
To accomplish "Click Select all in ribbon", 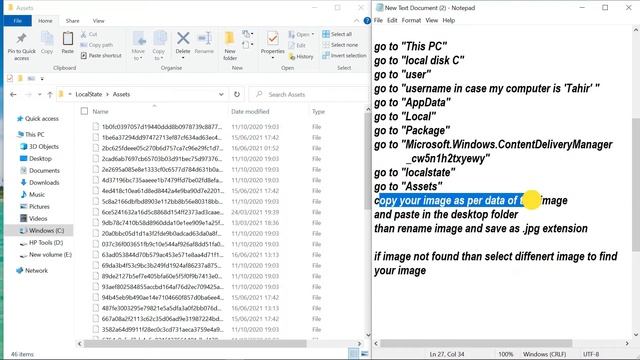I will pos(337,34).
